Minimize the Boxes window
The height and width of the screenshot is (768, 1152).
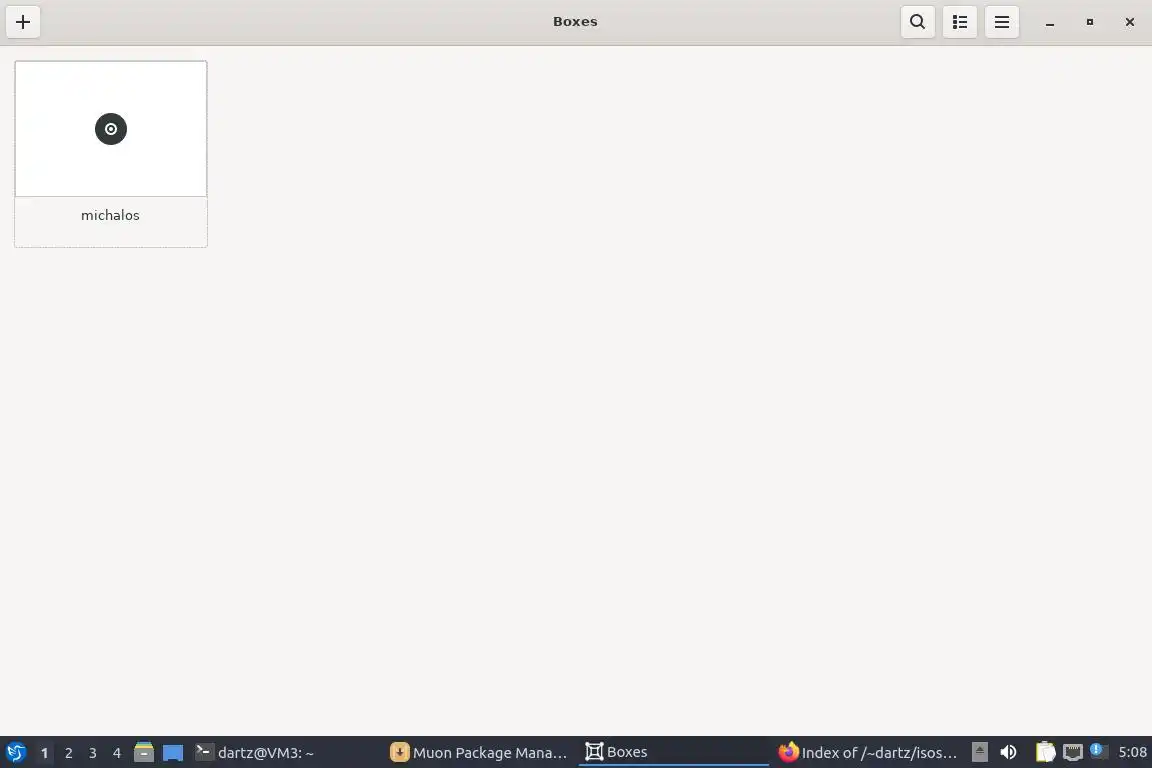(1050, 23)
